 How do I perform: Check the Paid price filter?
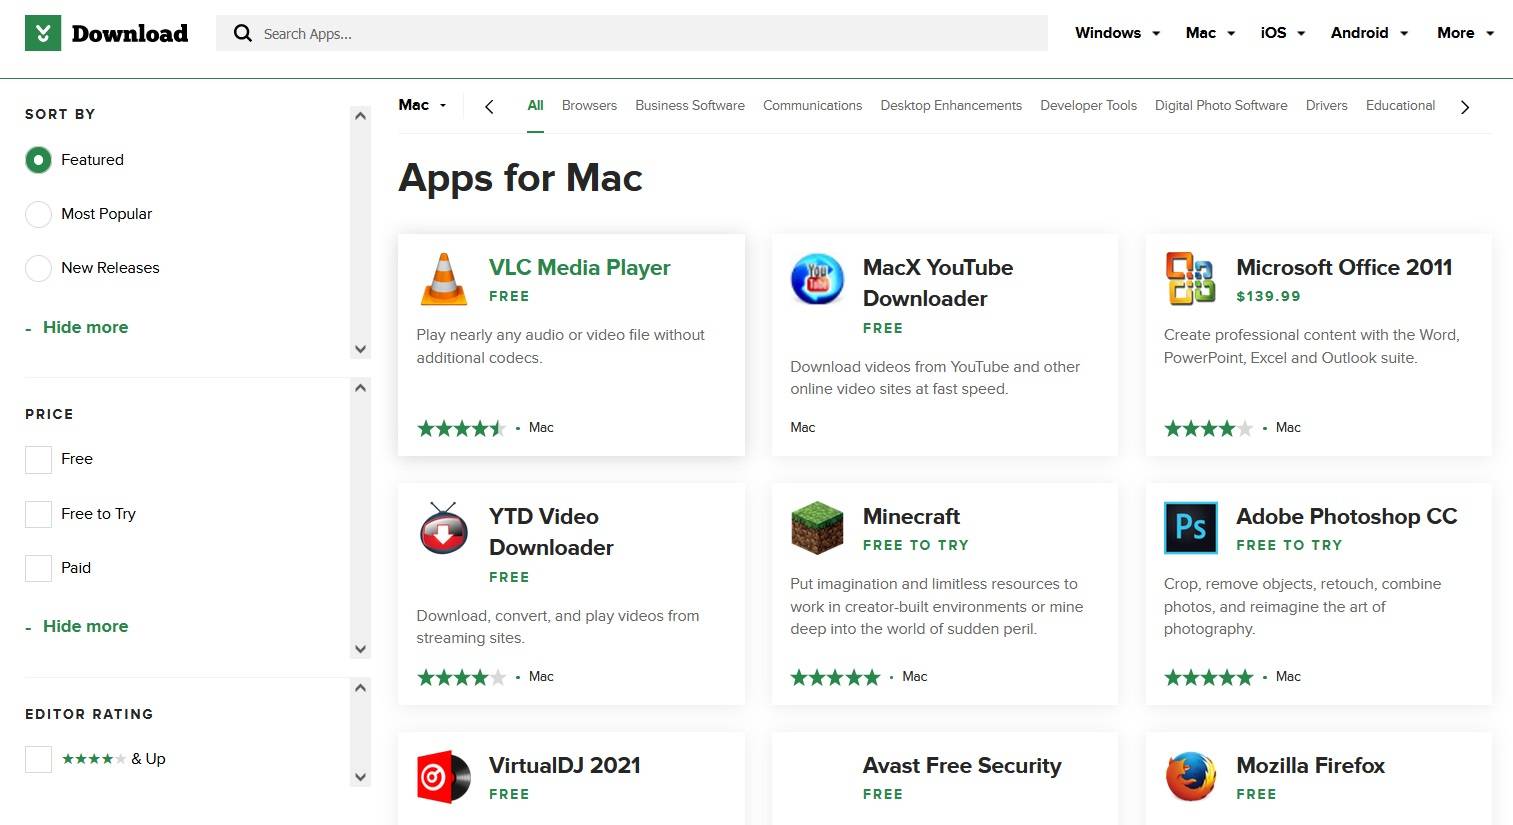click(x=38, y=568)
